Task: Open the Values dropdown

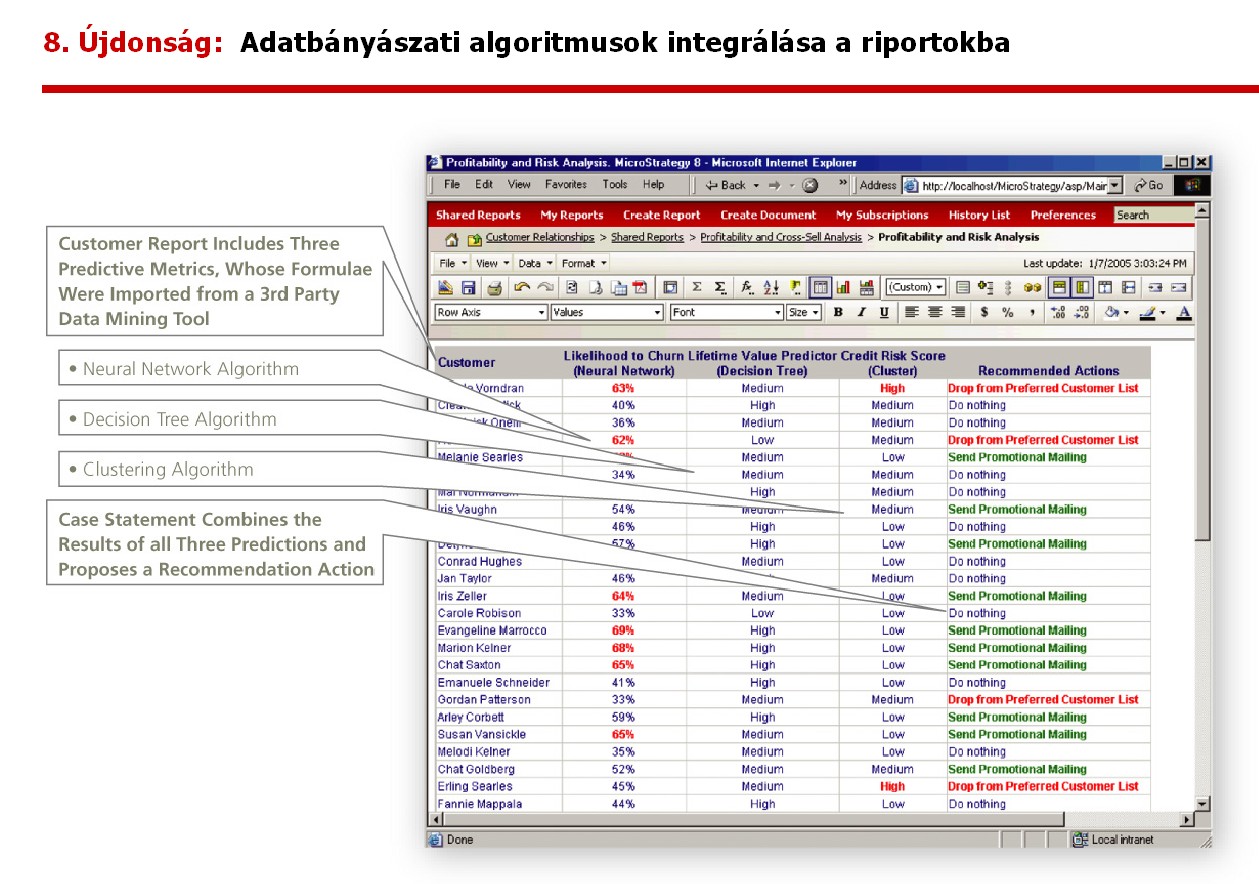Action: 607,312
